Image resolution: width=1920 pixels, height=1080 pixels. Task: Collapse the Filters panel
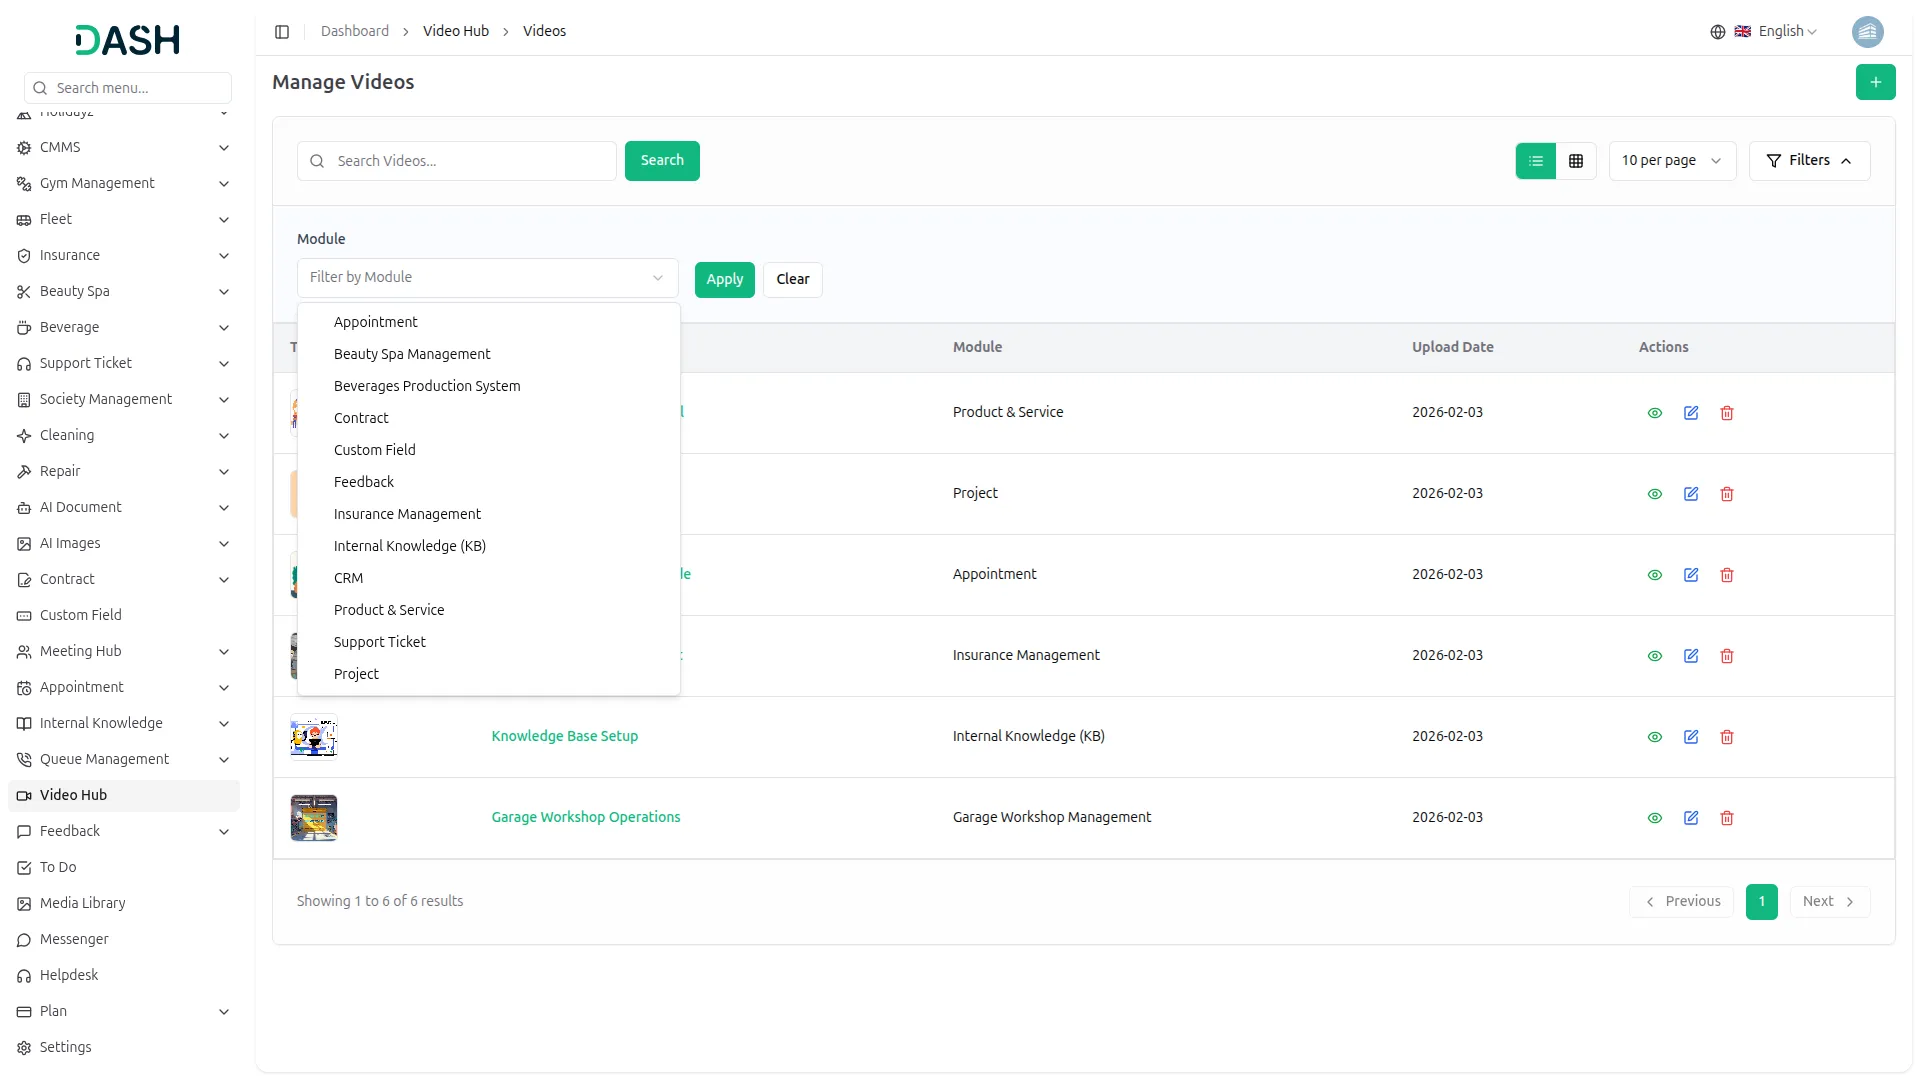click(x=1809, y=161)
